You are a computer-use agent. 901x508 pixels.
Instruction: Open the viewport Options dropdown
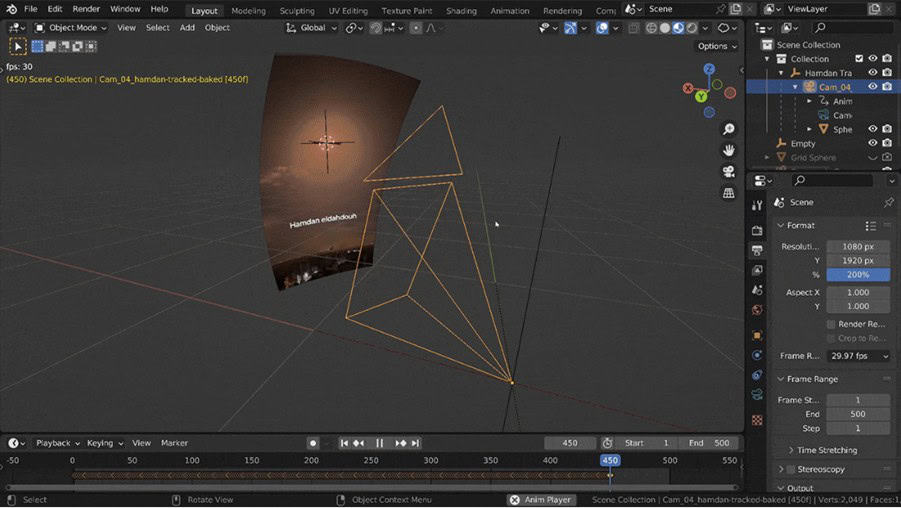point(717,46)
